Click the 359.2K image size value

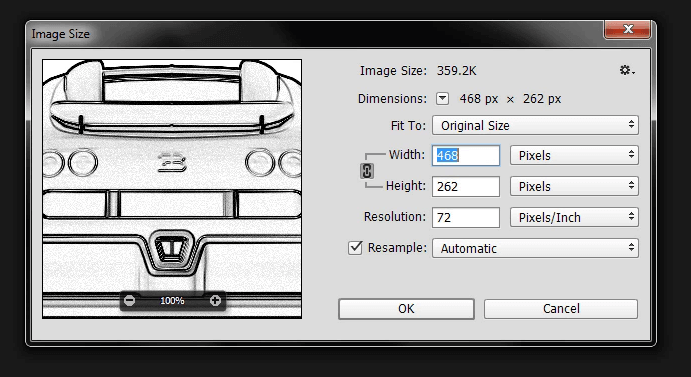457,71
